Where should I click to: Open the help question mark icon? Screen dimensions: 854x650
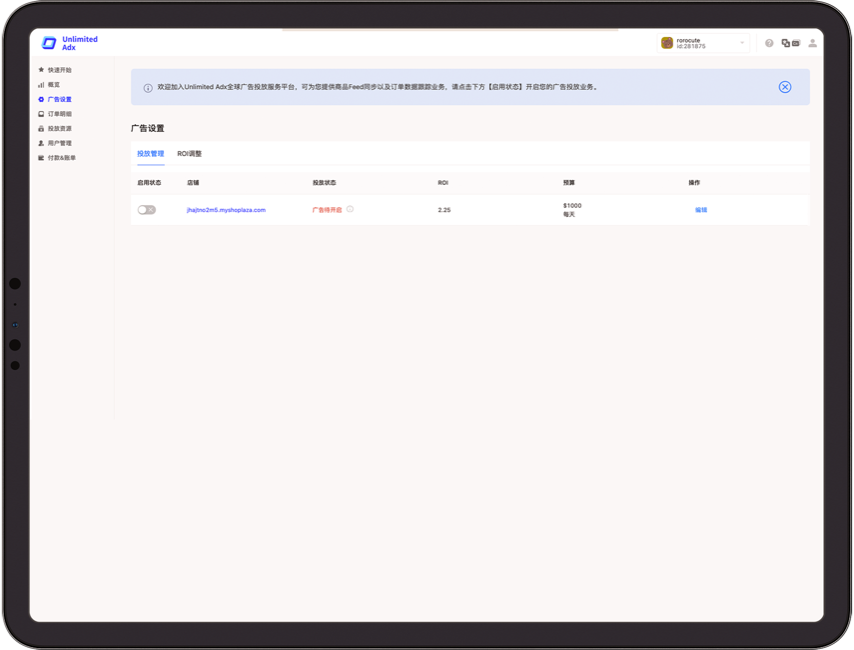point(769,43)
